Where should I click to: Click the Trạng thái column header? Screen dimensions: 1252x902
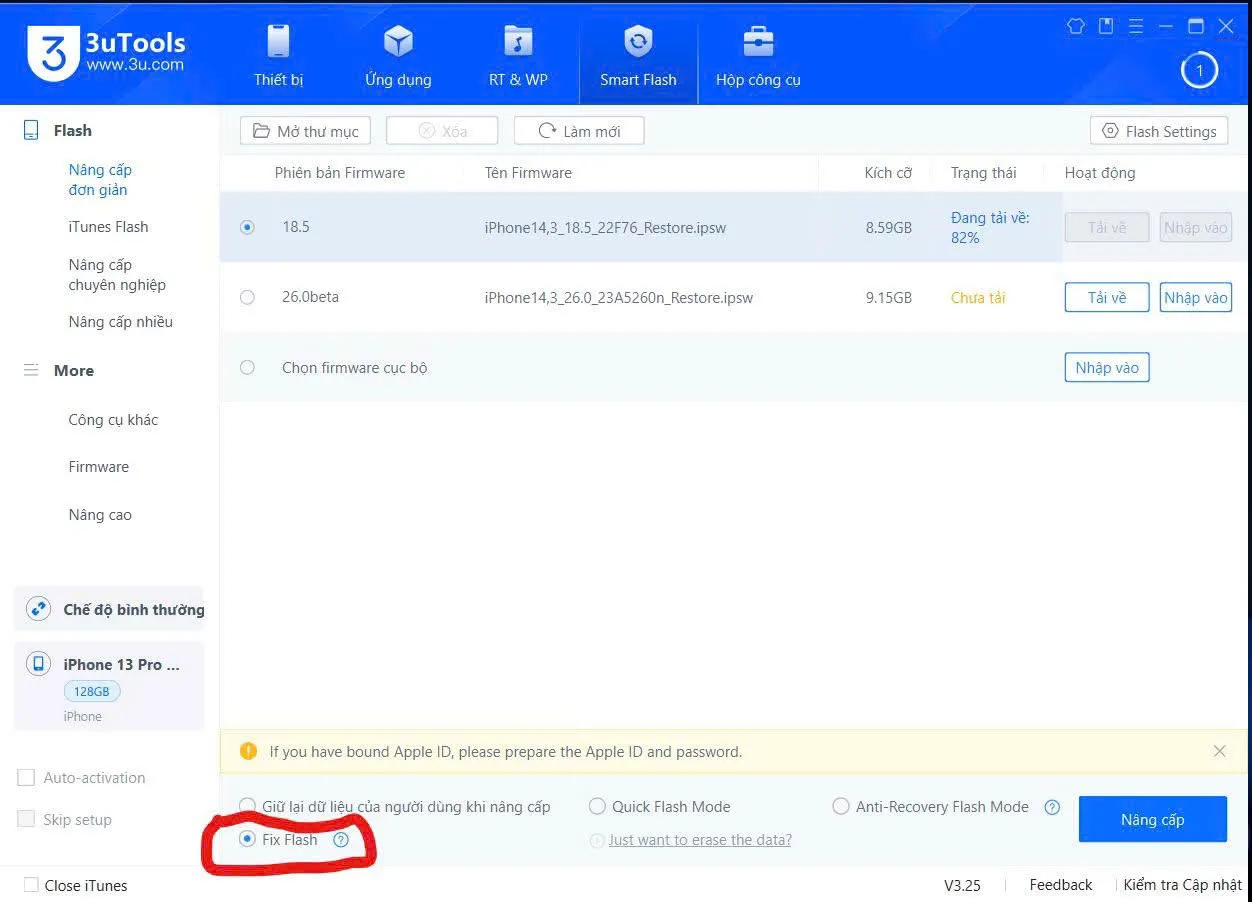point(983,173)
